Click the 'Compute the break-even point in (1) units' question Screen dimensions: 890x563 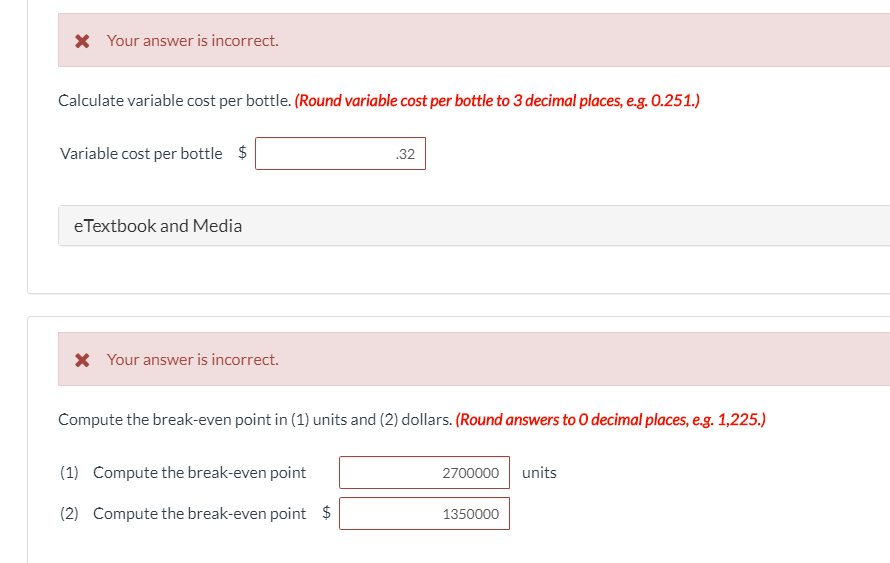click(x=255, y=419)
